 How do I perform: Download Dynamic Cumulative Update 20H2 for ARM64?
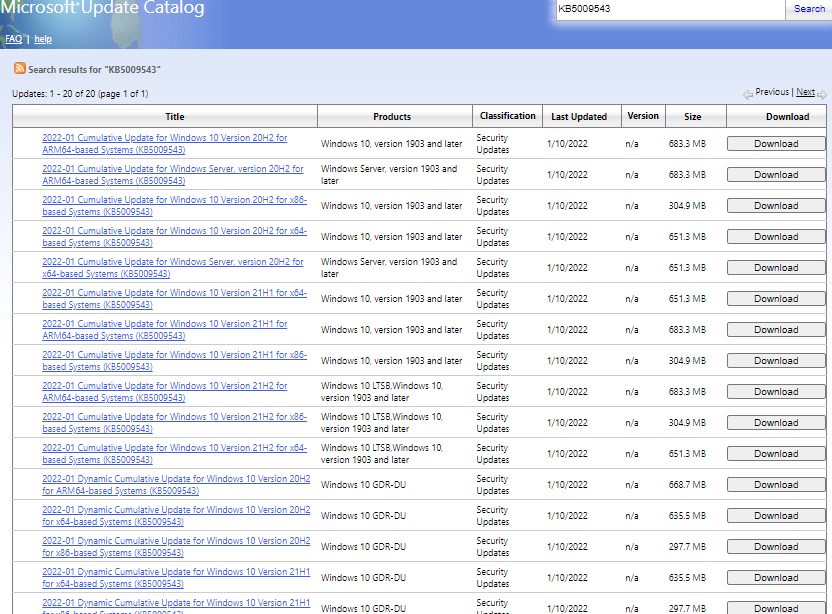point(776,485)
